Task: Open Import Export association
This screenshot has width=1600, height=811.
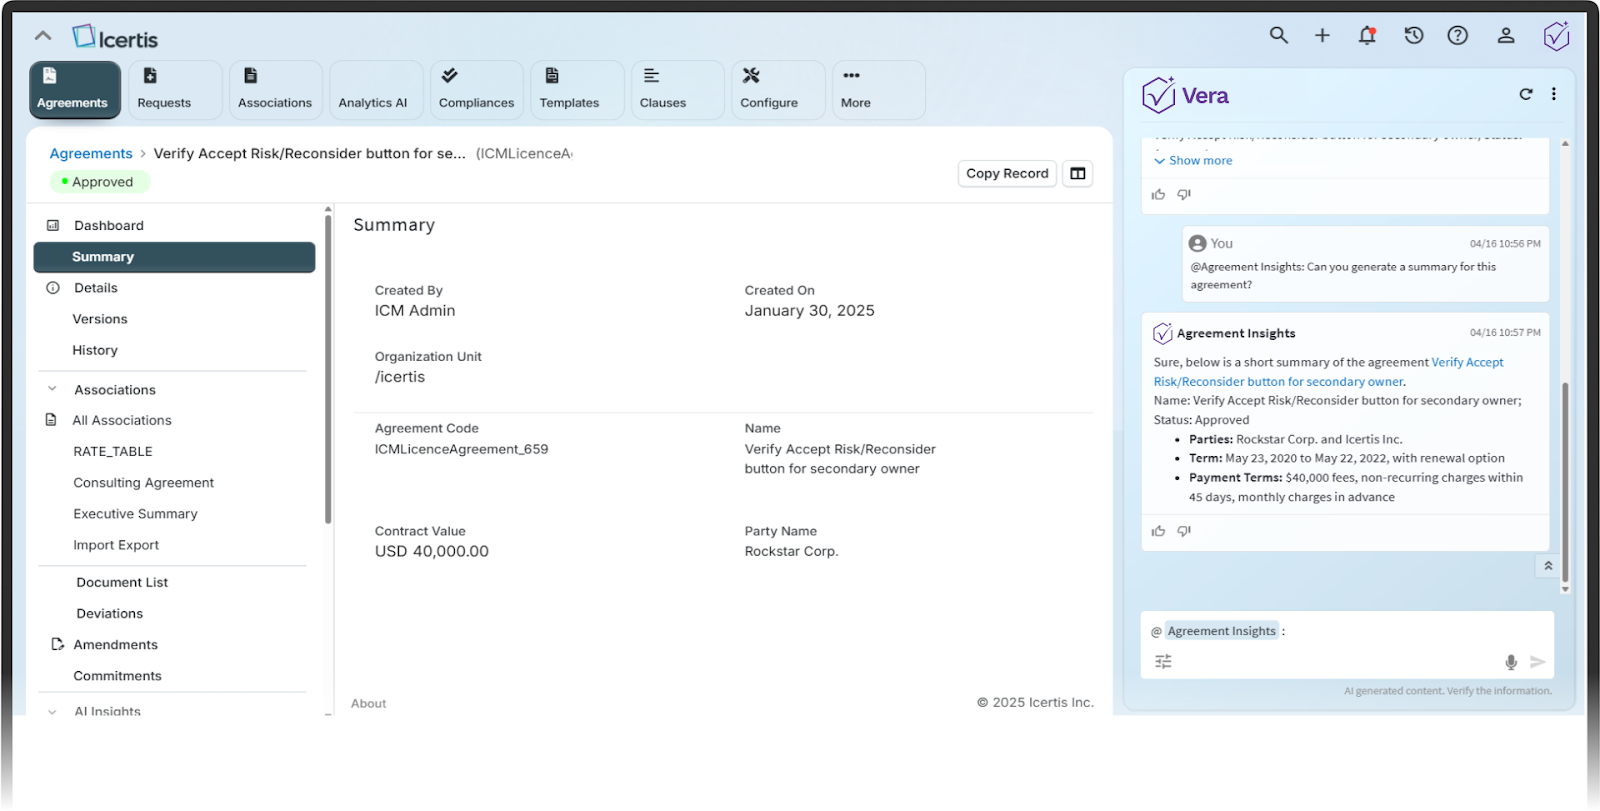Action: click(116, 545)
